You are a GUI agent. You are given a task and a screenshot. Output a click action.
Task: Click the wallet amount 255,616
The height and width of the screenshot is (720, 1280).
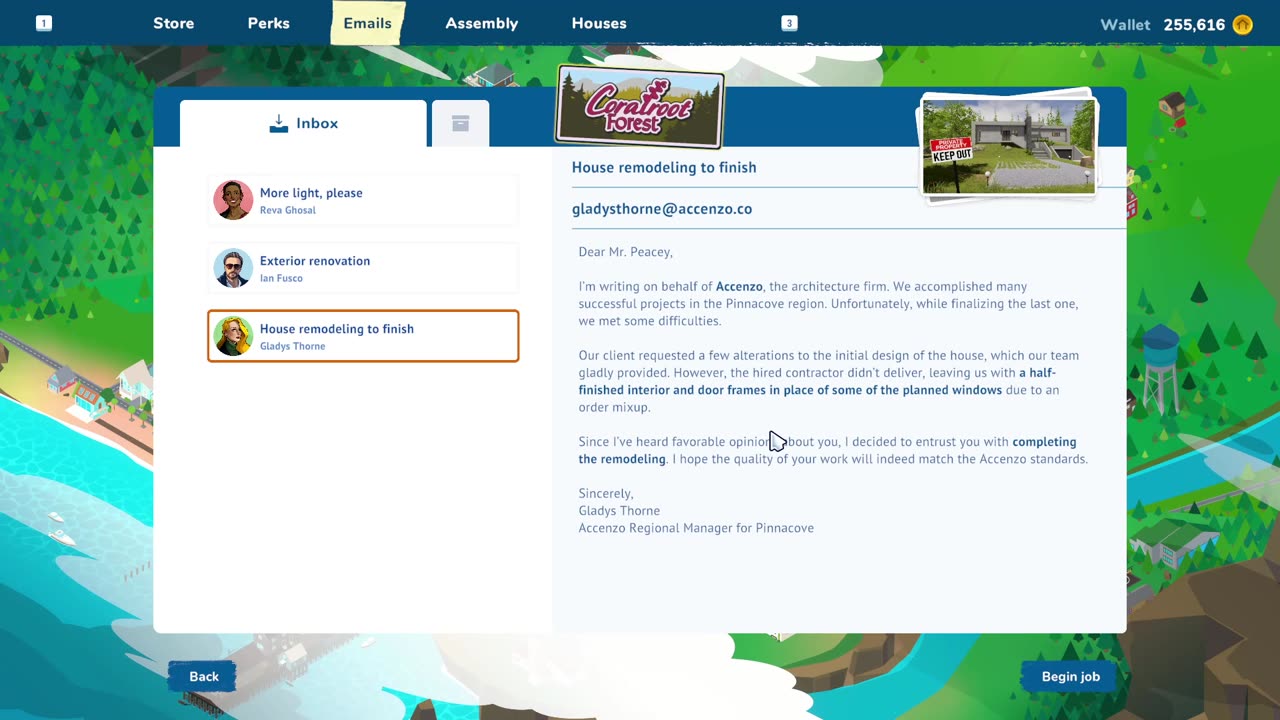(1194, 25)
